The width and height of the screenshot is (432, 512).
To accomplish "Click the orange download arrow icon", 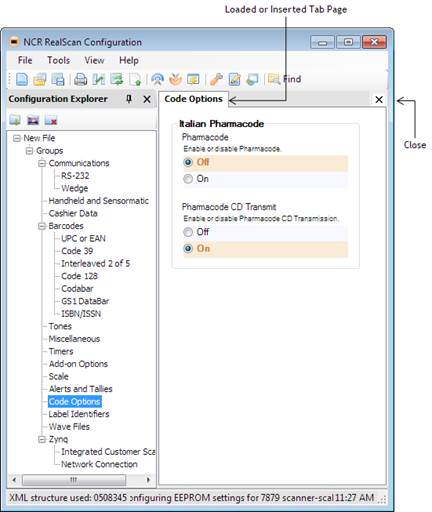I will point(175,79).
